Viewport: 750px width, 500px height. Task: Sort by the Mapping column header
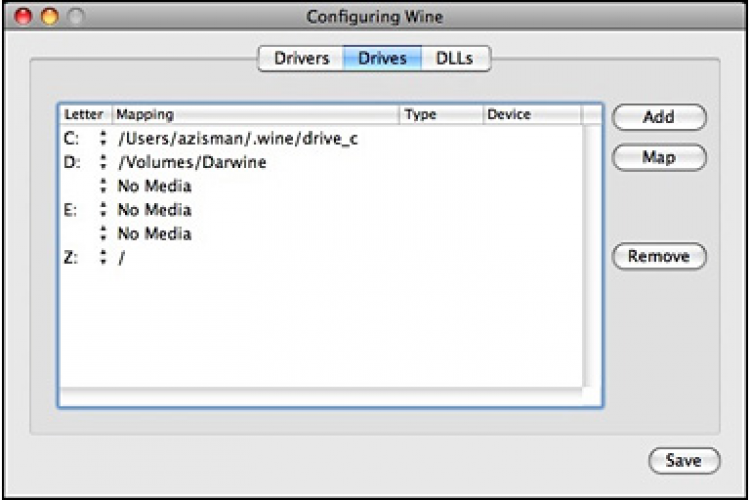click(x=256, y=114)
